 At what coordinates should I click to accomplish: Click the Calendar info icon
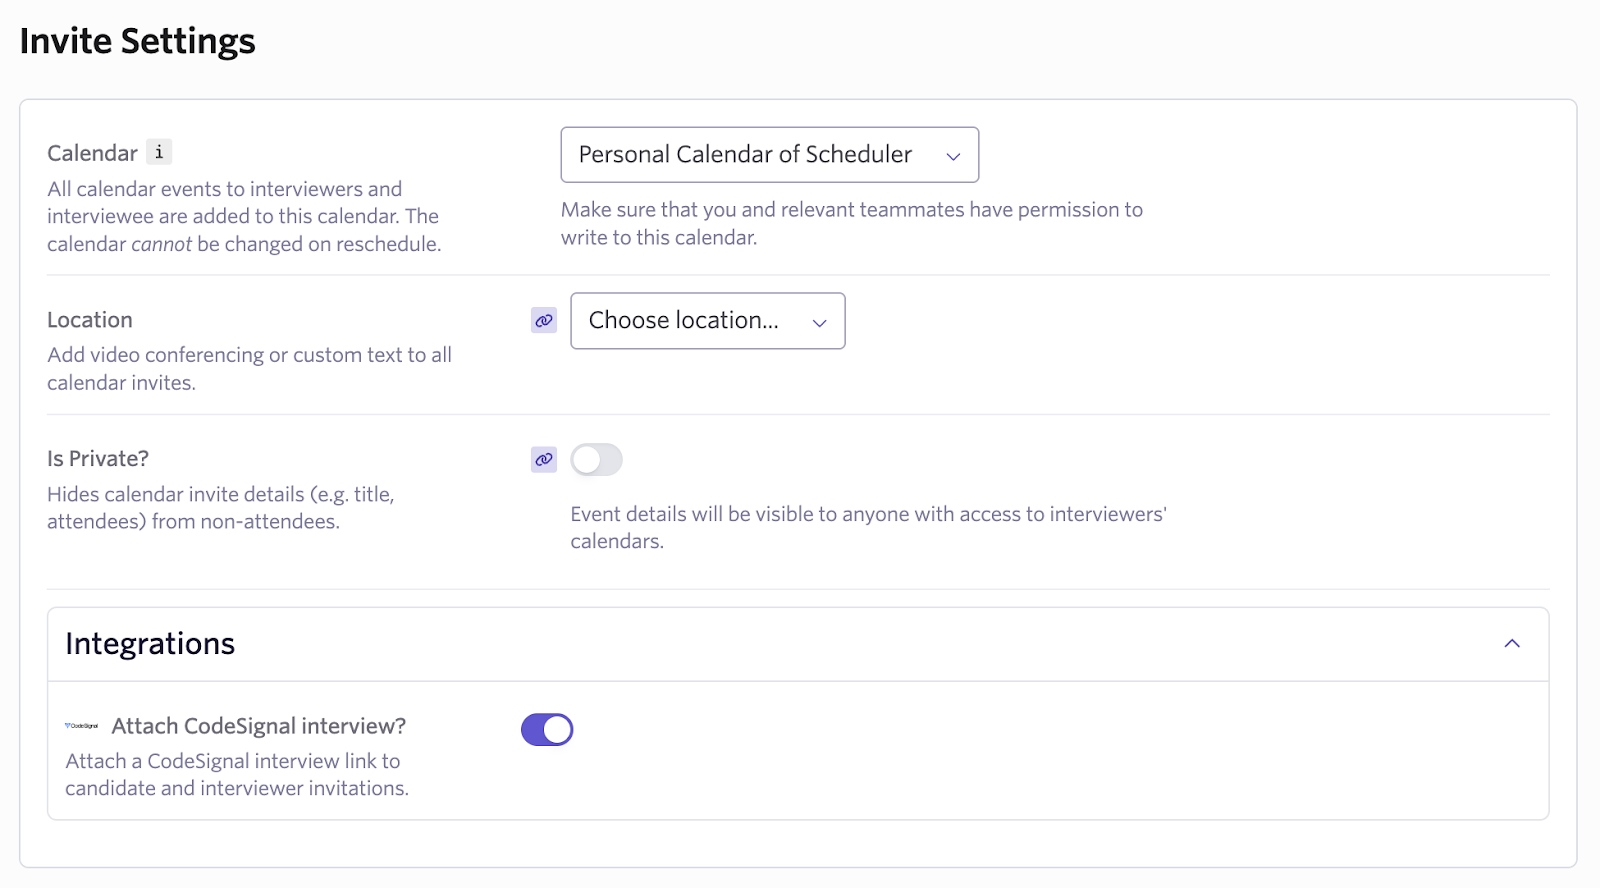point(159,152)
